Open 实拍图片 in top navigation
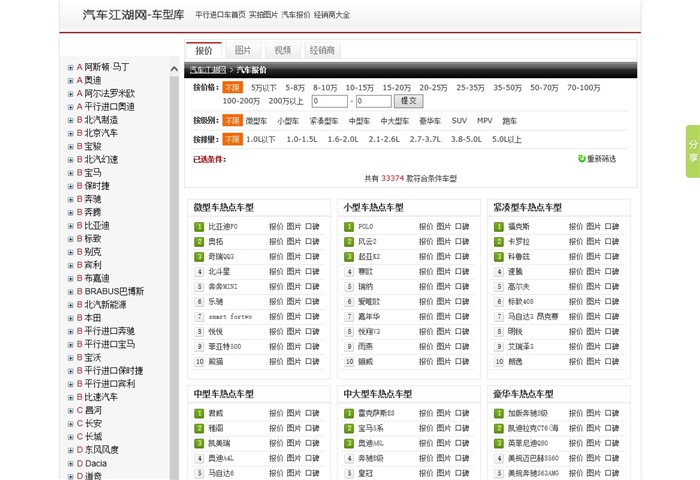Image resolution: width=700 pixels, height=480 pixels. pyautogui.click(x=263, y=15)
